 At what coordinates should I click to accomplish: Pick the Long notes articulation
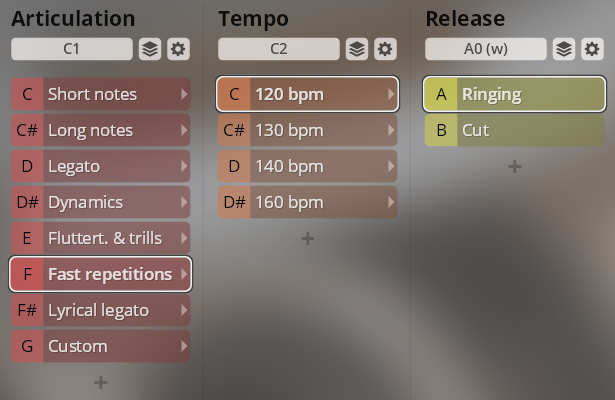(x=100, y=130)
